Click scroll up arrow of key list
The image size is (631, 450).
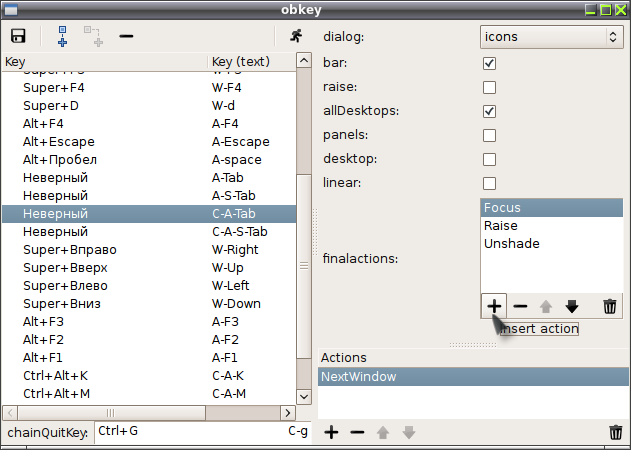304,60
